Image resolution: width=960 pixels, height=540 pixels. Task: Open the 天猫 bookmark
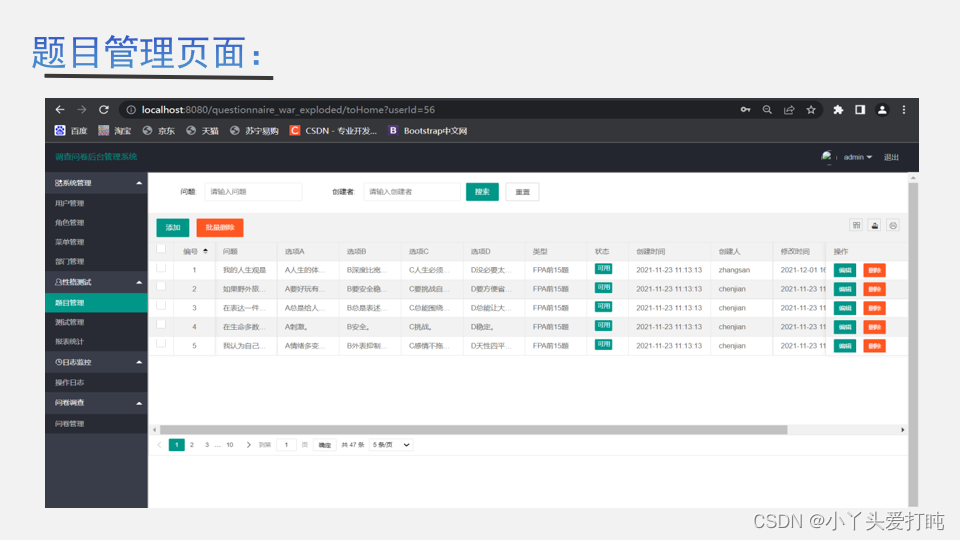pos(203,130)
